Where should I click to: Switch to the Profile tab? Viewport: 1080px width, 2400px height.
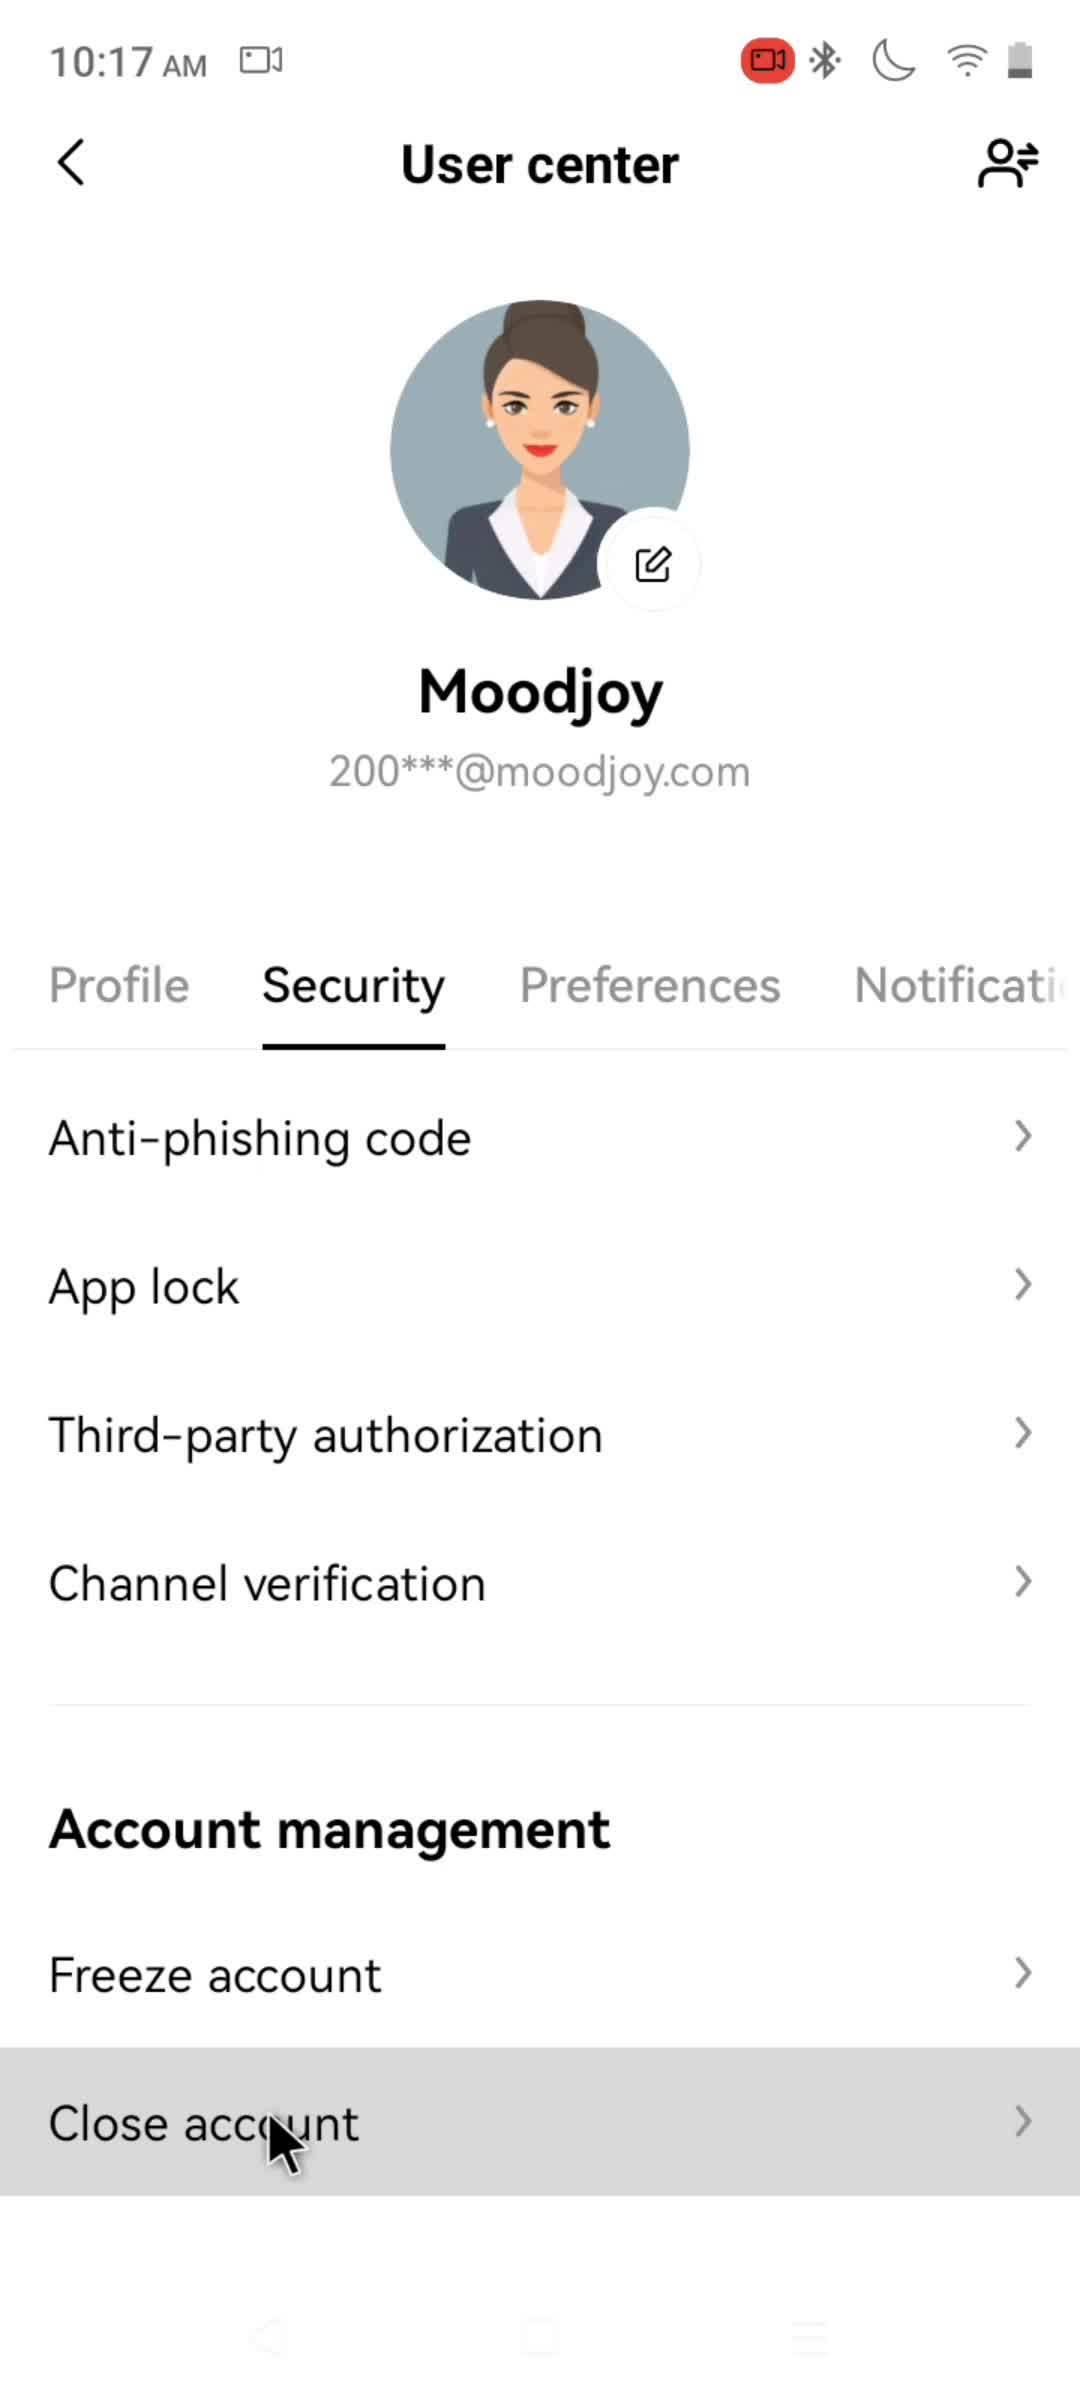[x=119, y=985]
